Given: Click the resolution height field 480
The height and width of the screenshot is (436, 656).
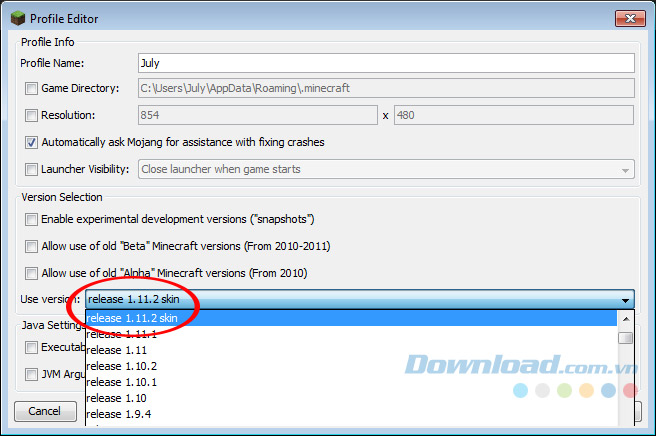Looking at the screenshot, I should tap(514, 115).
